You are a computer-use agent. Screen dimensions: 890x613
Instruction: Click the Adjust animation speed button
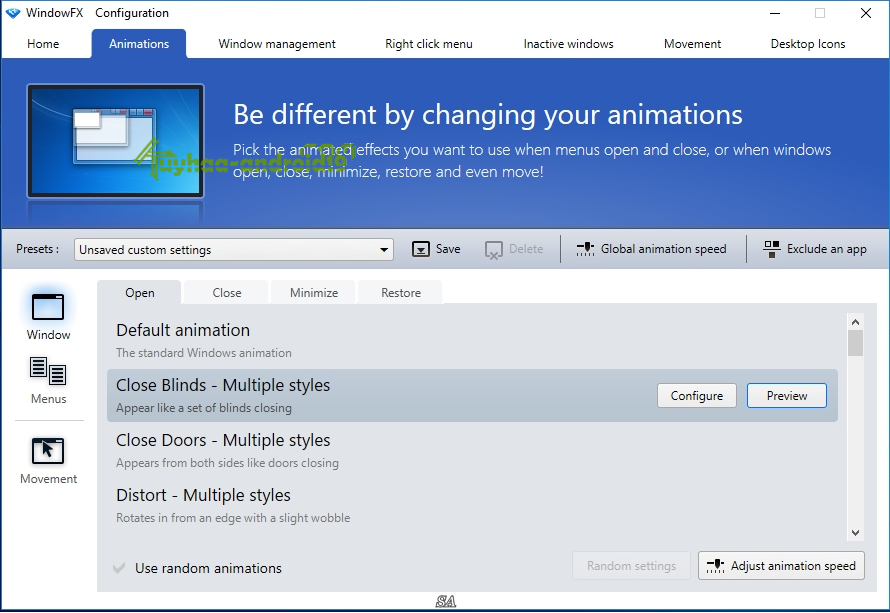(x=781, y=566)
